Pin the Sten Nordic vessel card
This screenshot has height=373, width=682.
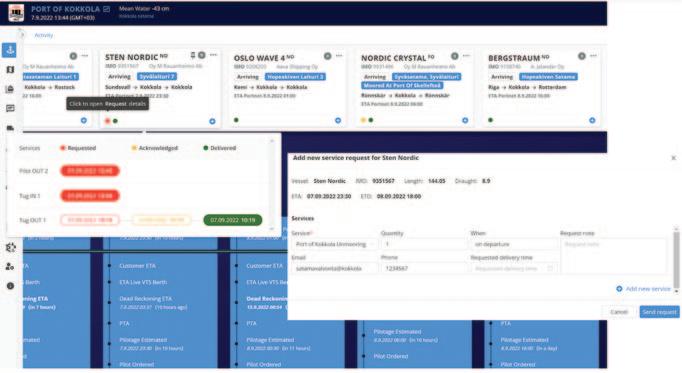click(x=193, y=55)
